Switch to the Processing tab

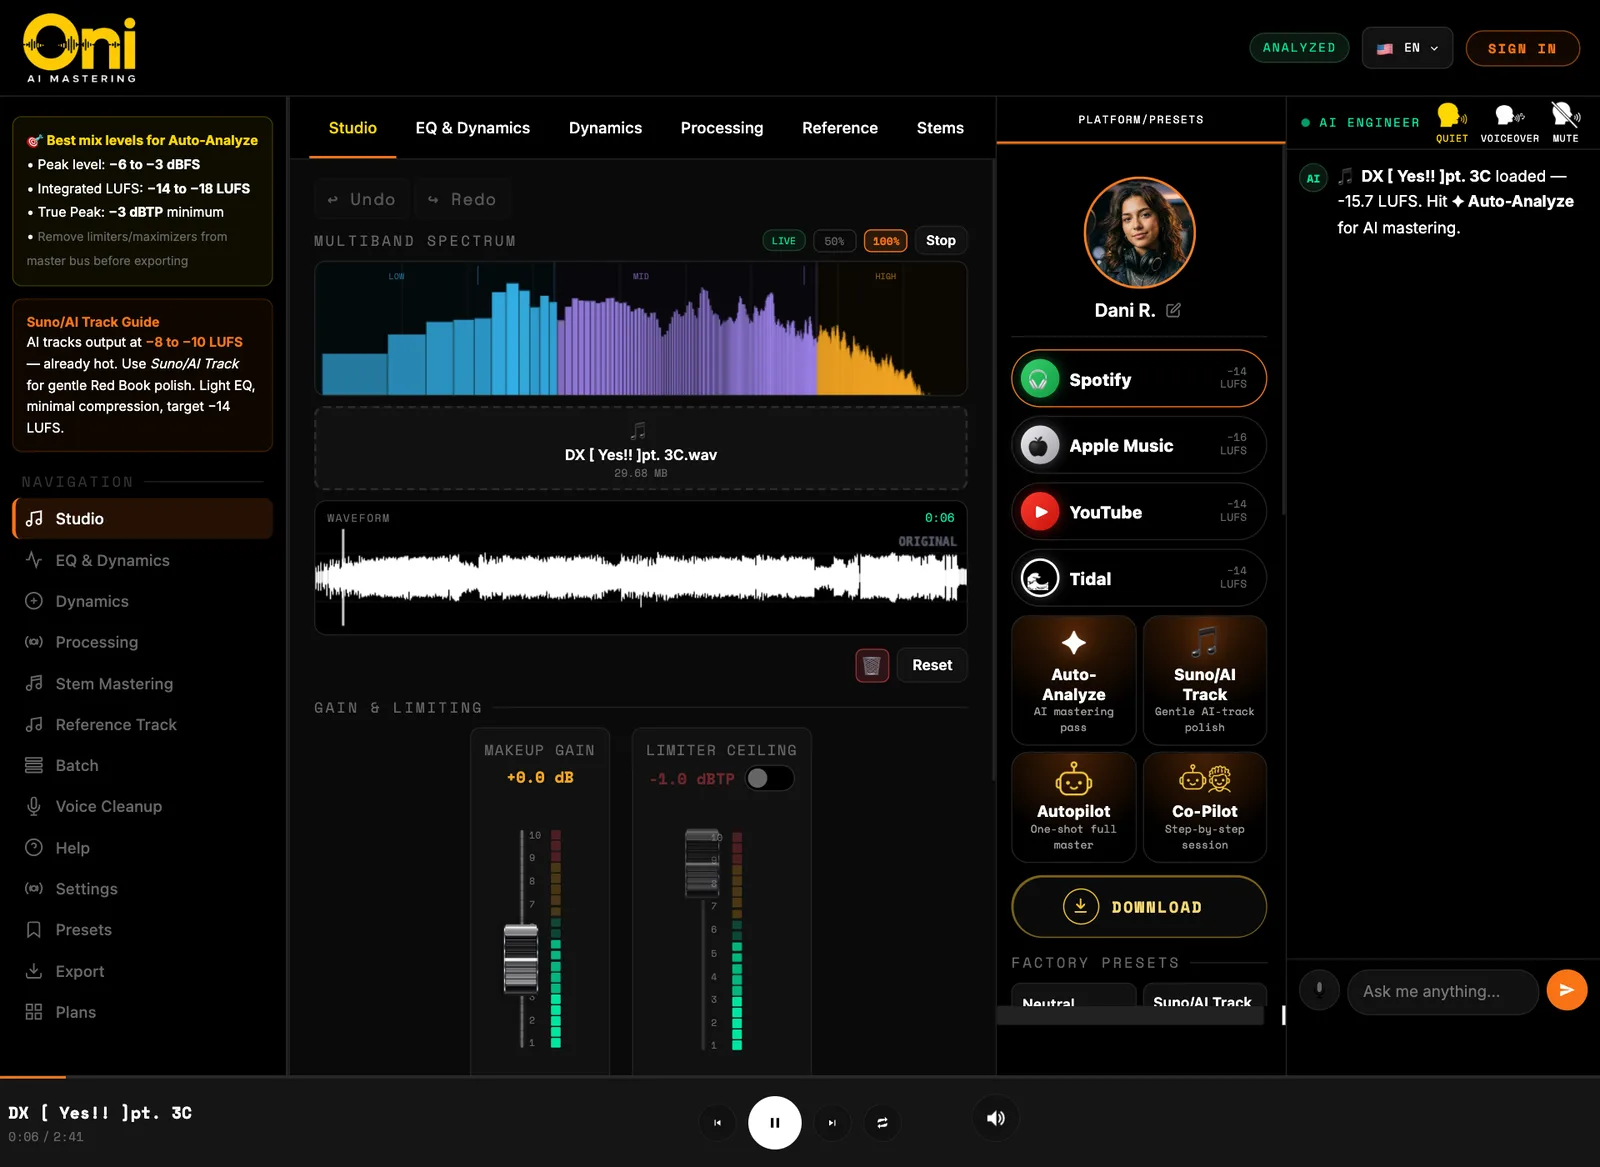[x=722, y=128]
